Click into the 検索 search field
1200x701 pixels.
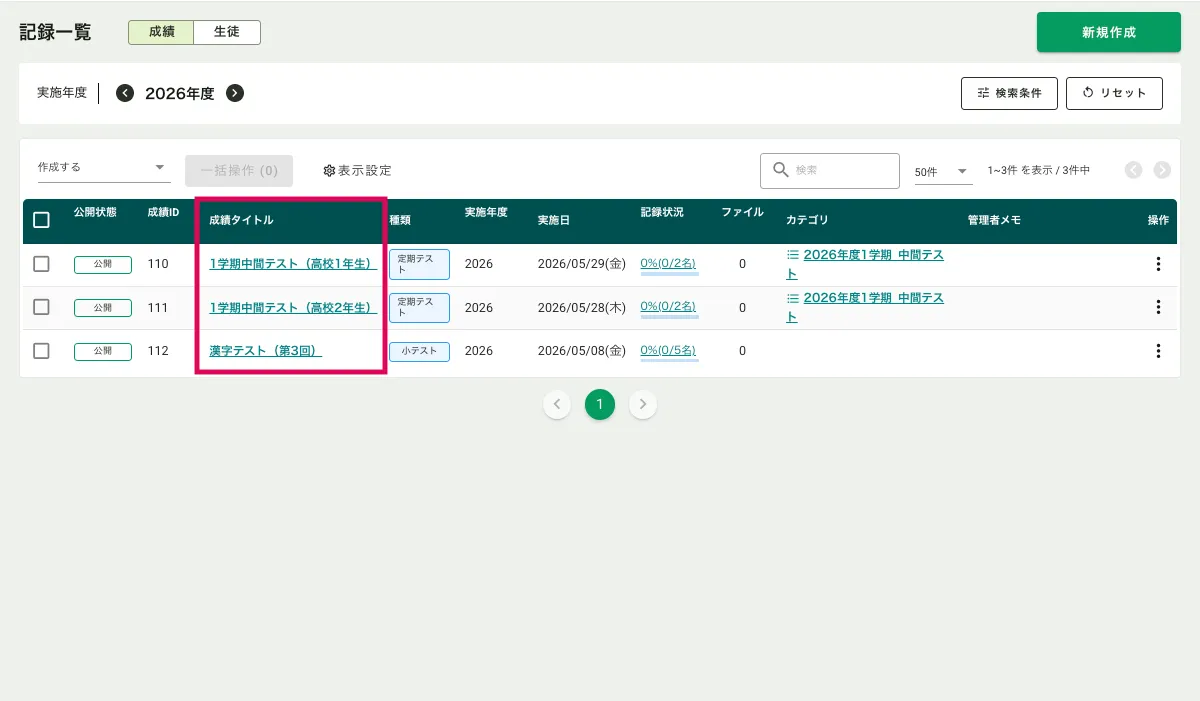pyautogui.click(x=840, y=171)
